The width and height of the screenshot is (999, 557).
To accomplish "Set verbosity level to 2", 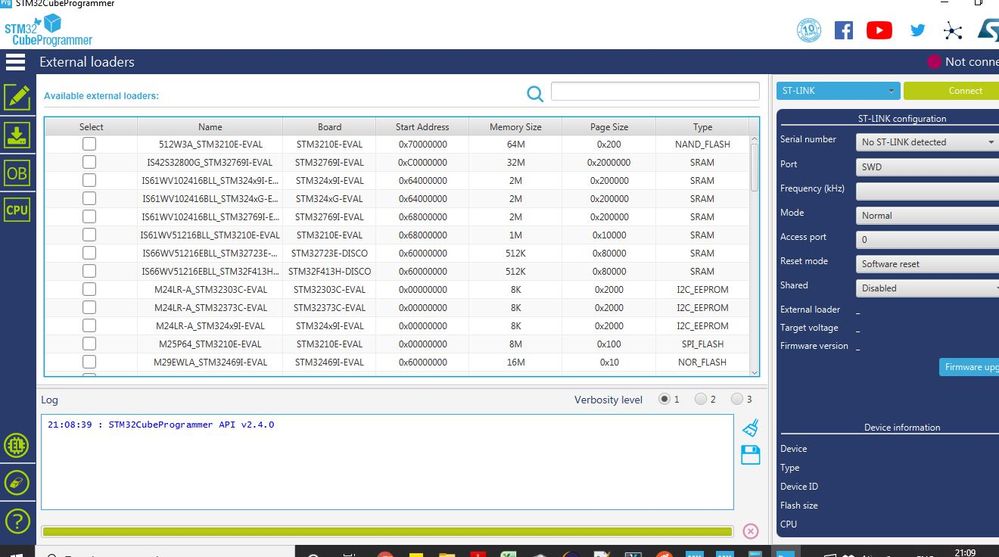I will point(701,399).
